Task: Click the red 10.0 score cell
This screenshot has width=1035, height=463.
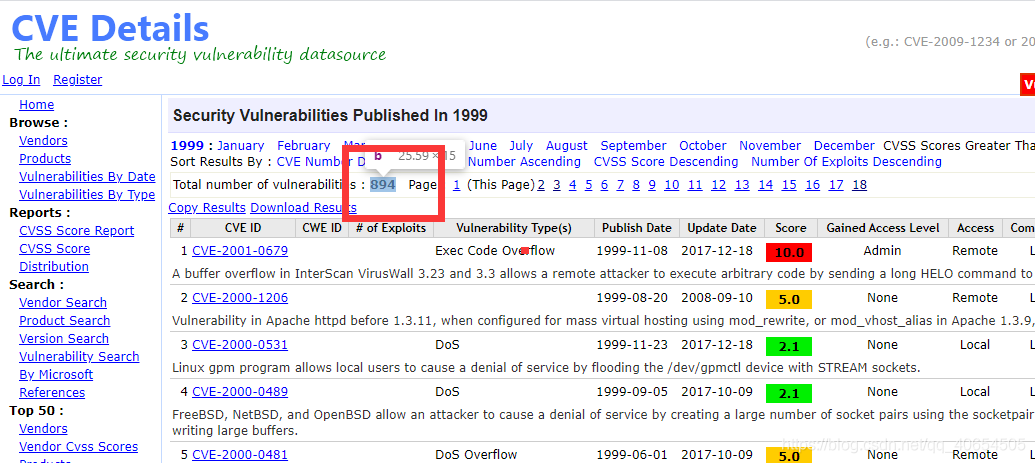Action: click(x=789, y=252)
